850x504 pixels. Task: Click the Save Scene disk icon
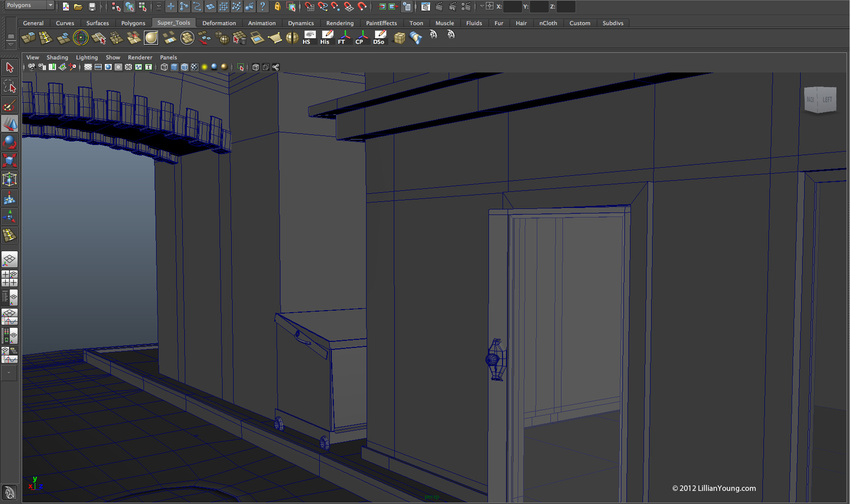(x=92, y=7)
